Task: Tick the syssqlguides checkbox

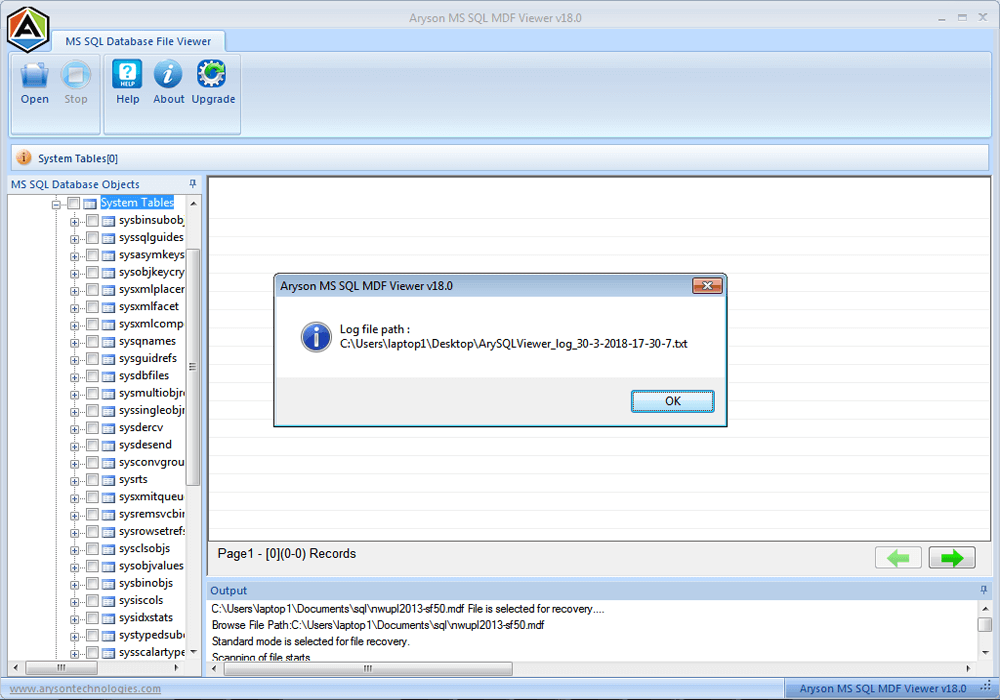Action: click(92, 238)
